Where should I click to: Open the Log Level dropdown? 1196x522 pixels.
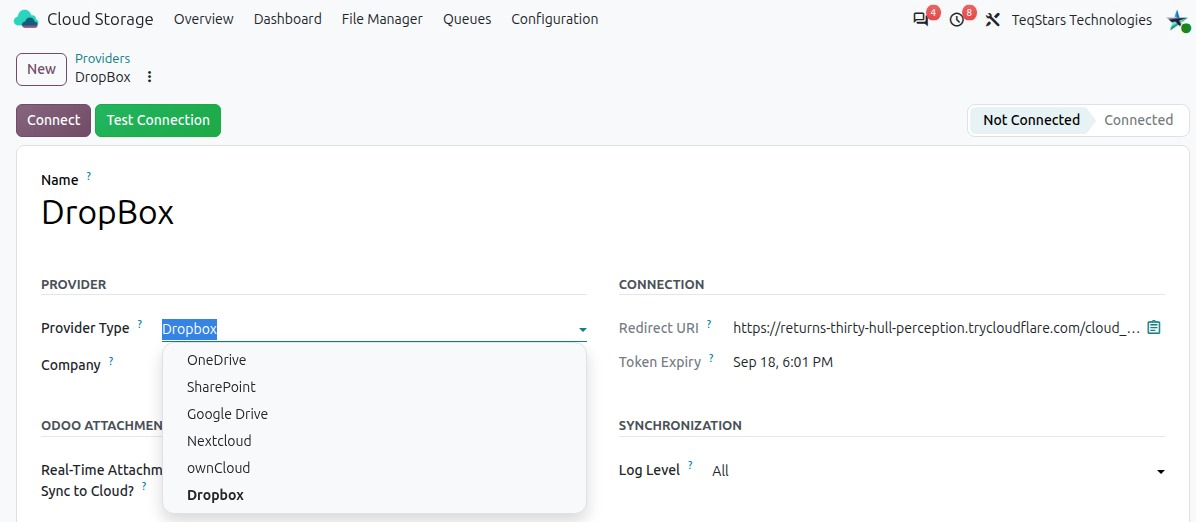937,471
